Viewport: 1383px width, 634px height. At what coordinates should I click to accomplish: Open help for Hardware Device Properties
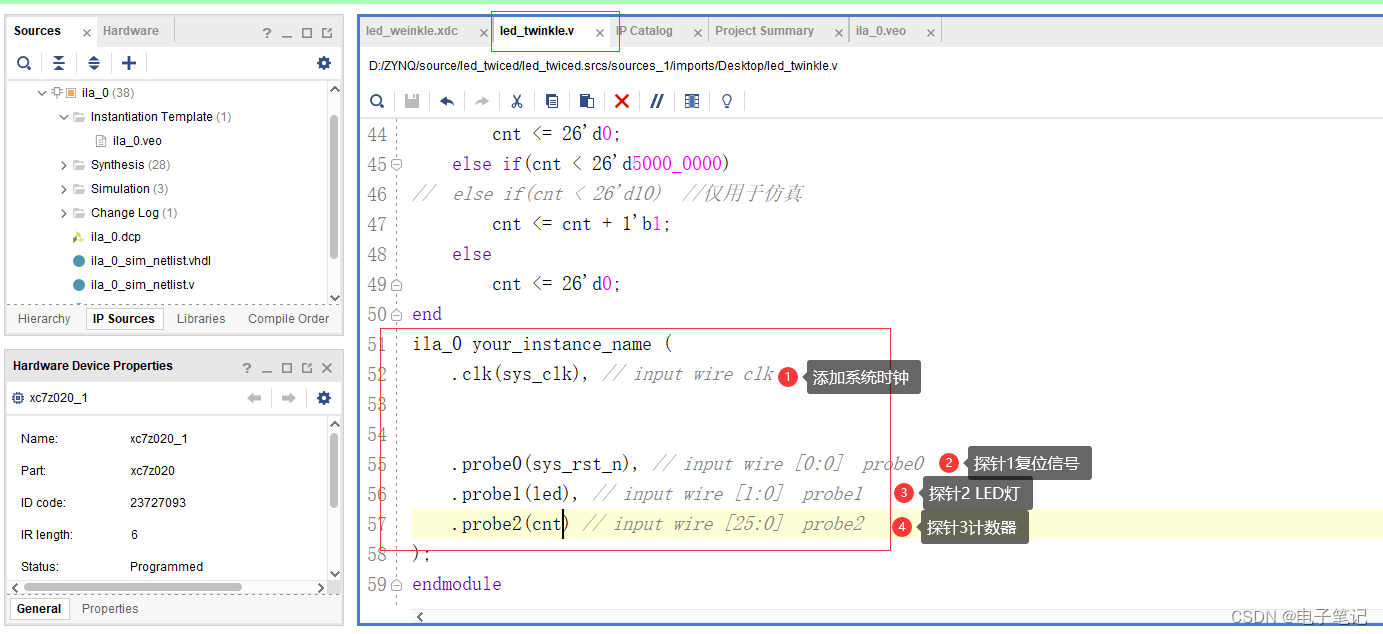click(x=247, y=368)
